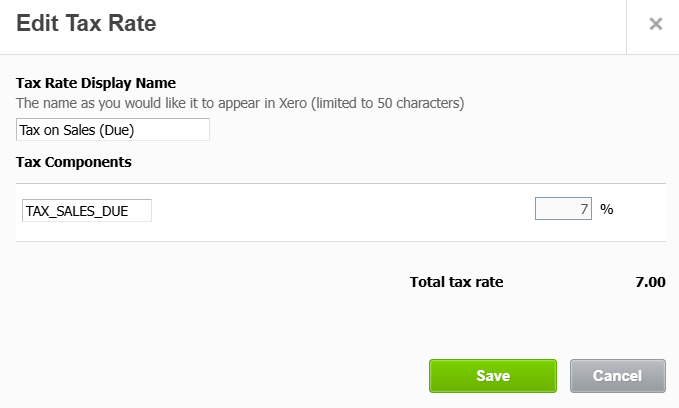Focus the TAX_SALES_DUE component name field
Screen dimensions: 679x408
[86, 210]
